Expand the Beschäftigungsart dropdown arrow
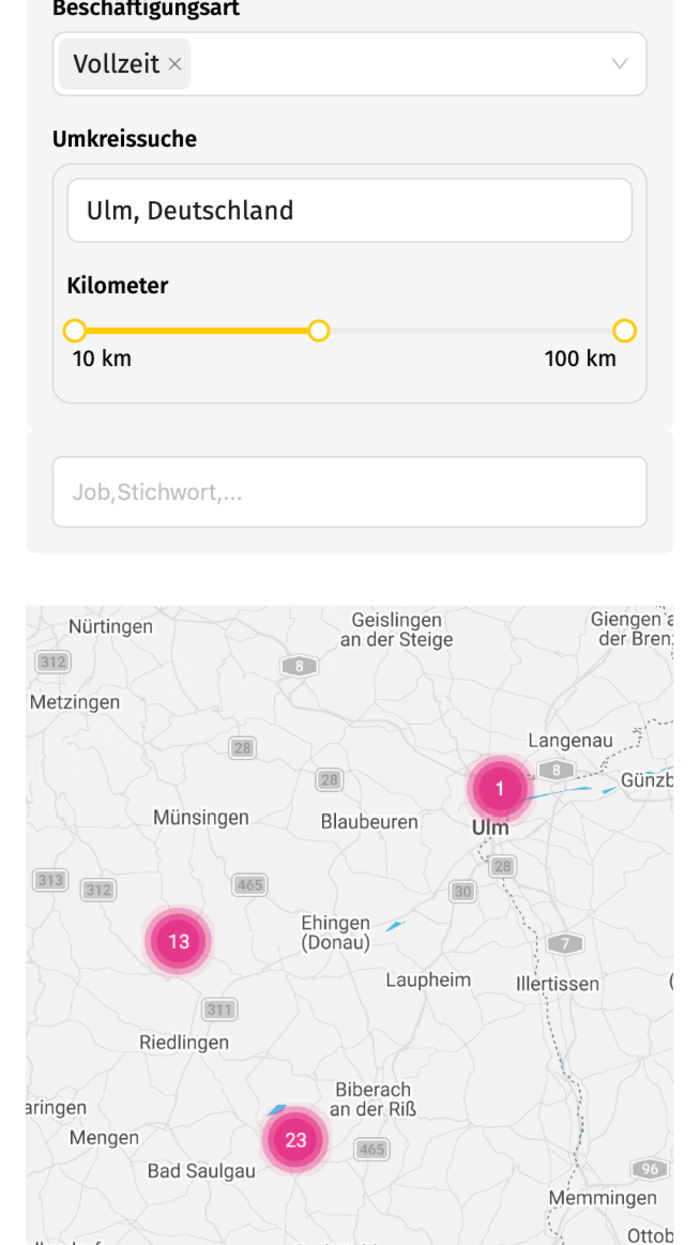Image resolution: width=700 pixels, height=1245 pixels. (619, 64)
